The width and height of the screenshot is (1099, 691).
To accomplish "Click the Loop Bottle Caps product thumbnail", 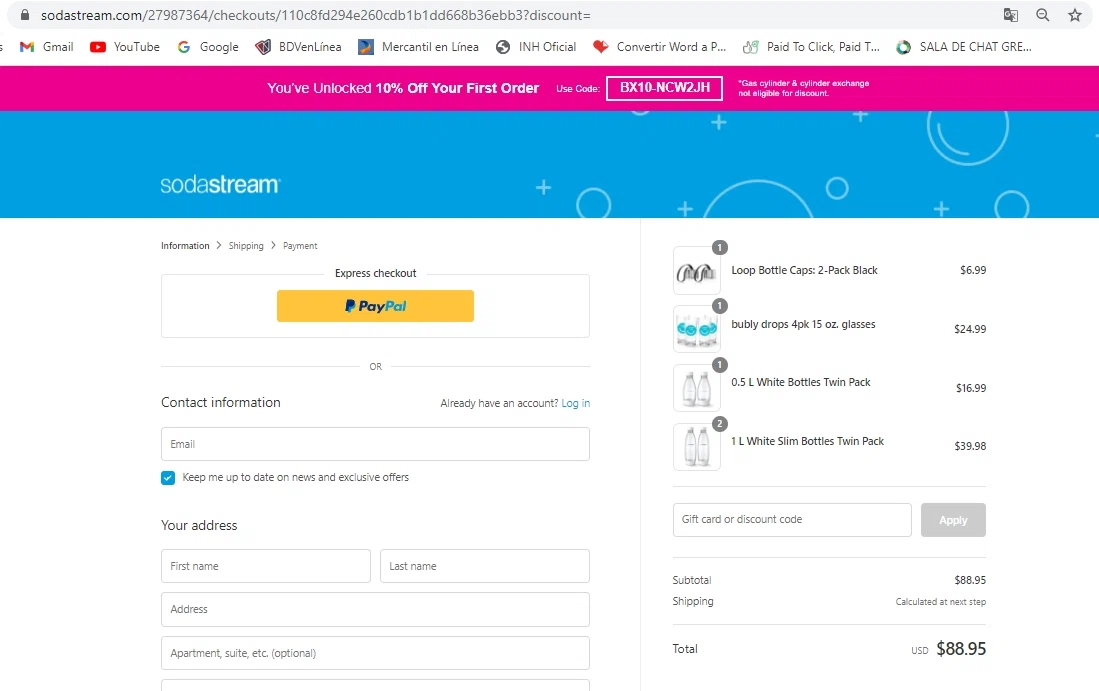I will (x=697, y=271).
